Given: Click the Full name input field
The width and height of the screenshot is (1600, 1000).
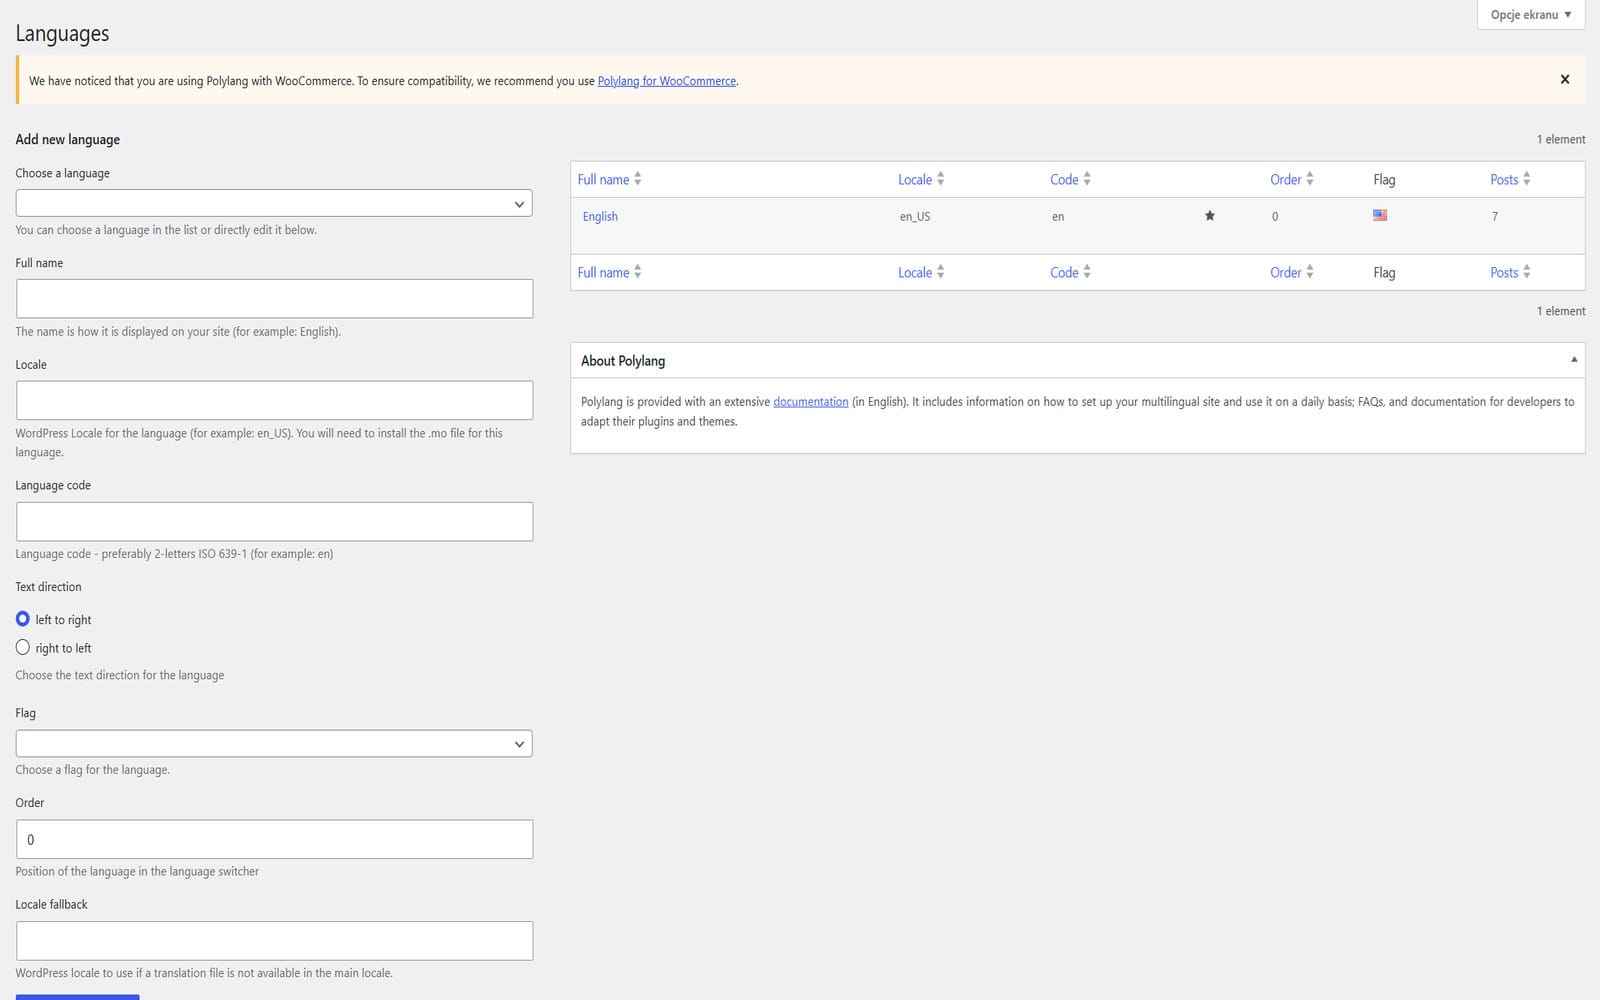Looking at the screenshot, I should 274,298.
